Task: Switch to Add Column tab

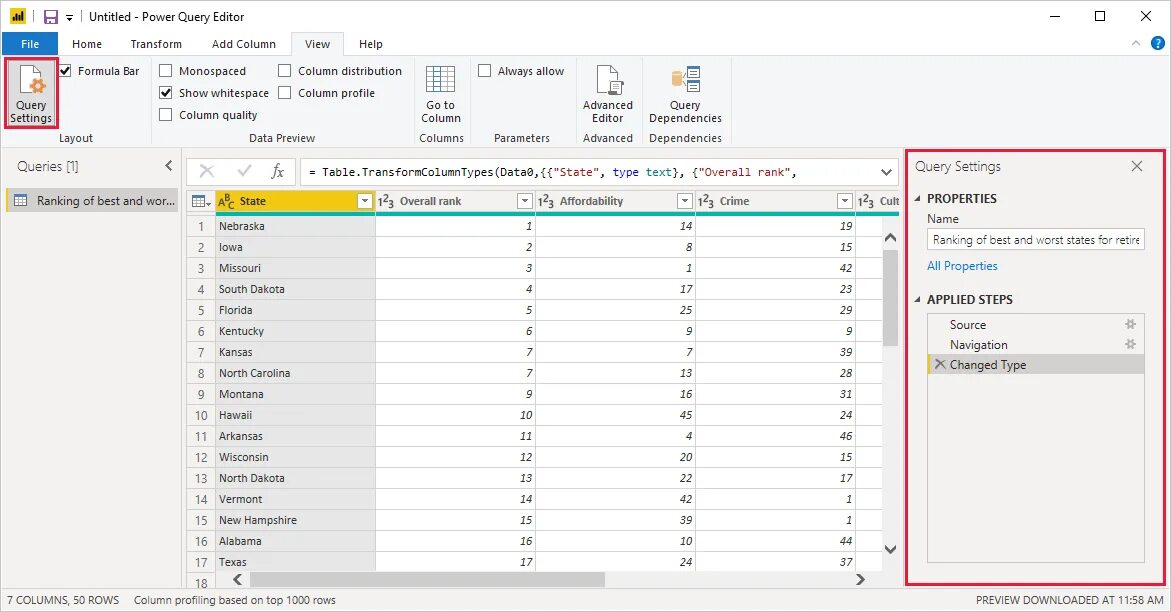Action: pyautogui.click(x=243, y=44)
